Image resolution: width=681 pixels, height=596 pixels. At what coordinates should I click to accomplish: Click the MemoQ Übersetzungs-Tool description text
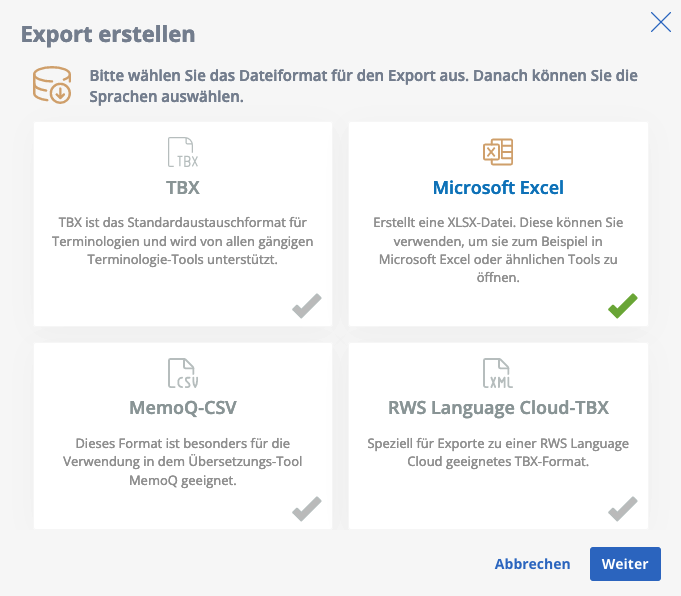(x=183, y=462)
